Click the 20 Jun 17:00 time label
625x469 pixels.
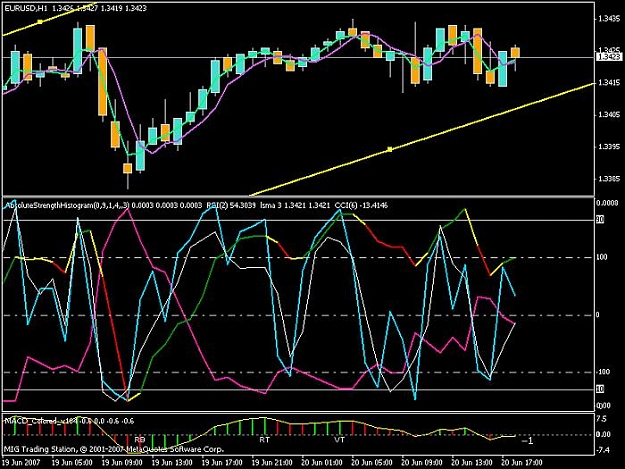(522, 463)
